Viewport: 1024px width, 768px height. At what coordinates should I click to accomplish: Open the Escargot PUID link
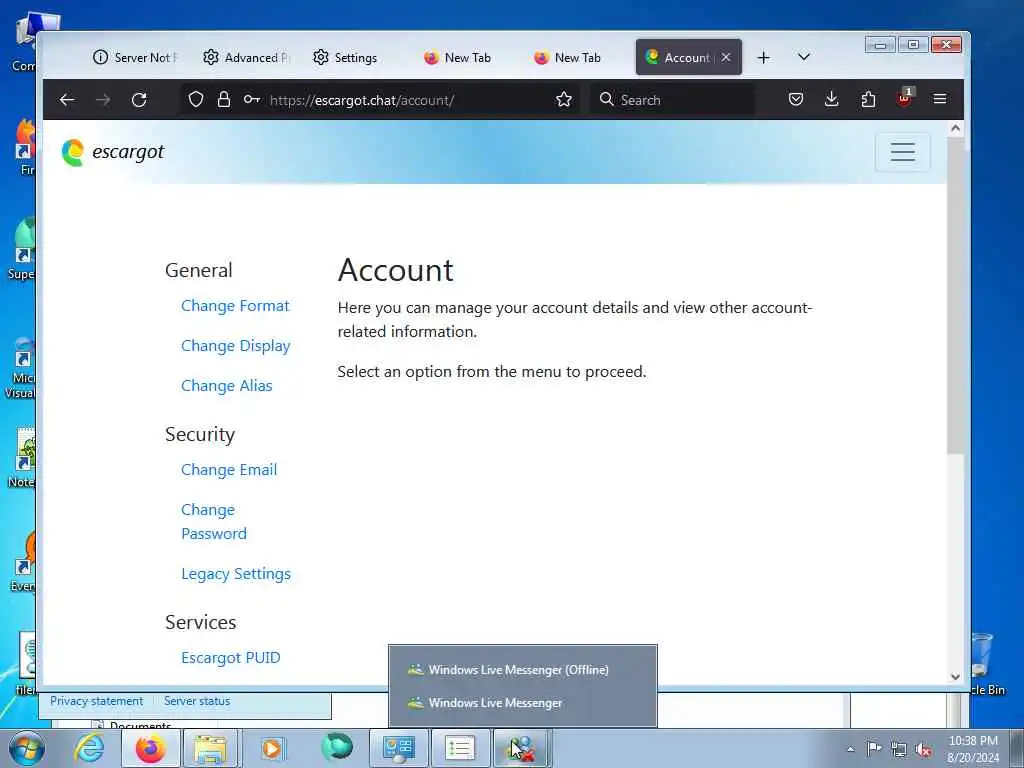click(x=231, y=658)
